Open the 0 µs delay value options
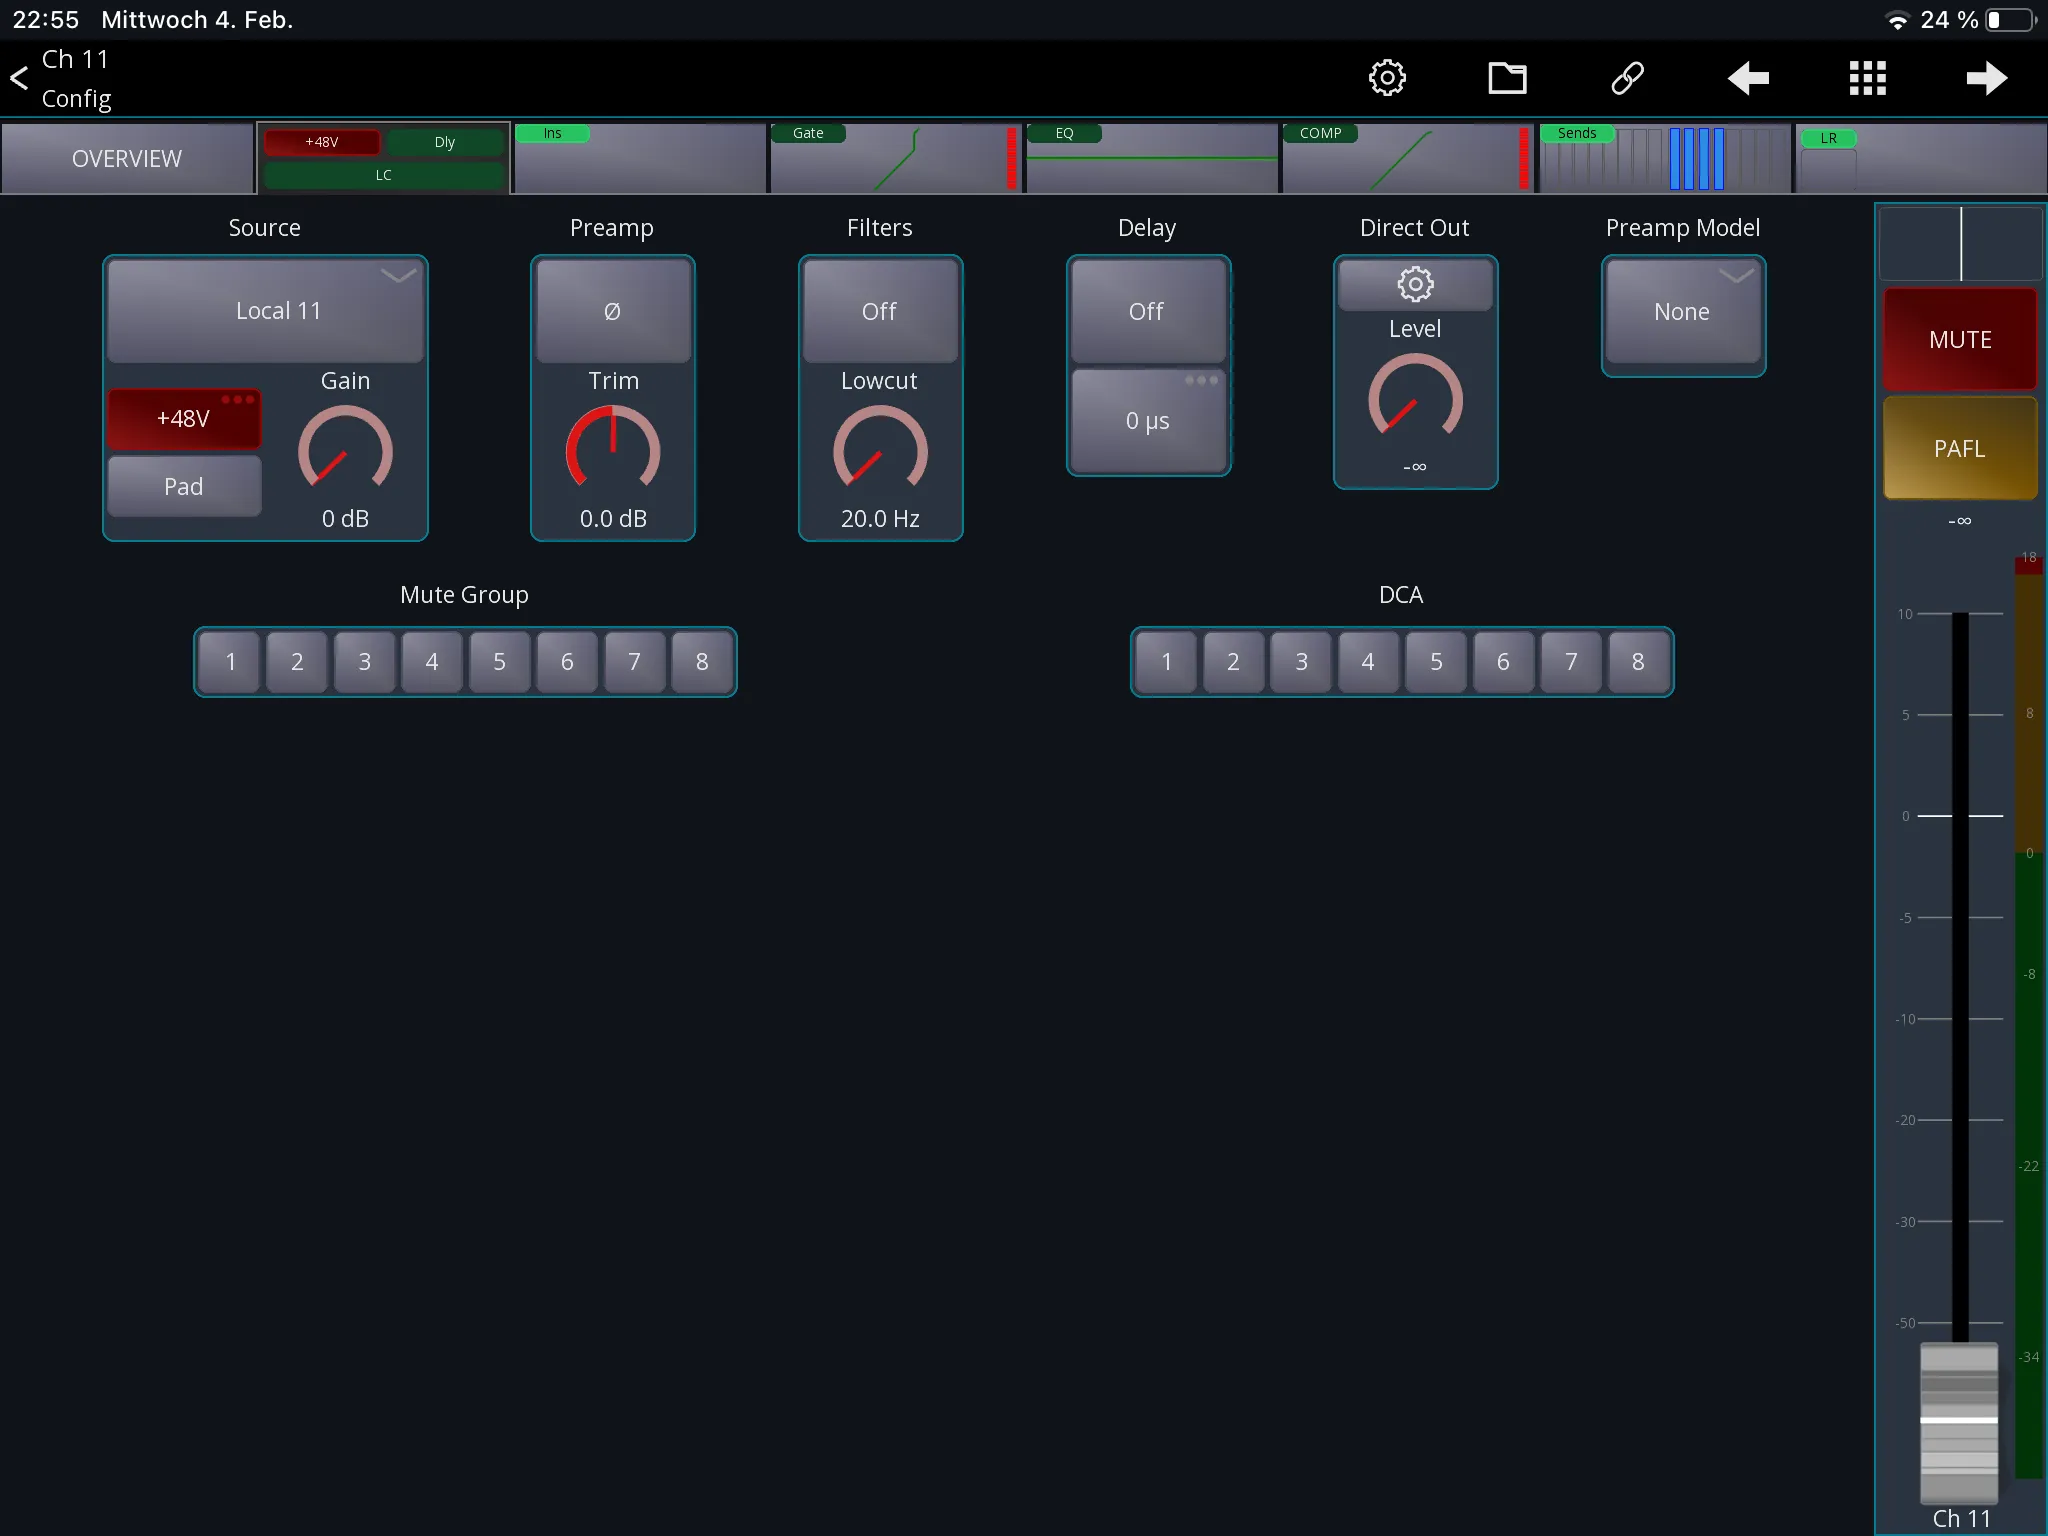Image resolution: width=2048 pixels, height=1536 pixels. point(1148,420)
